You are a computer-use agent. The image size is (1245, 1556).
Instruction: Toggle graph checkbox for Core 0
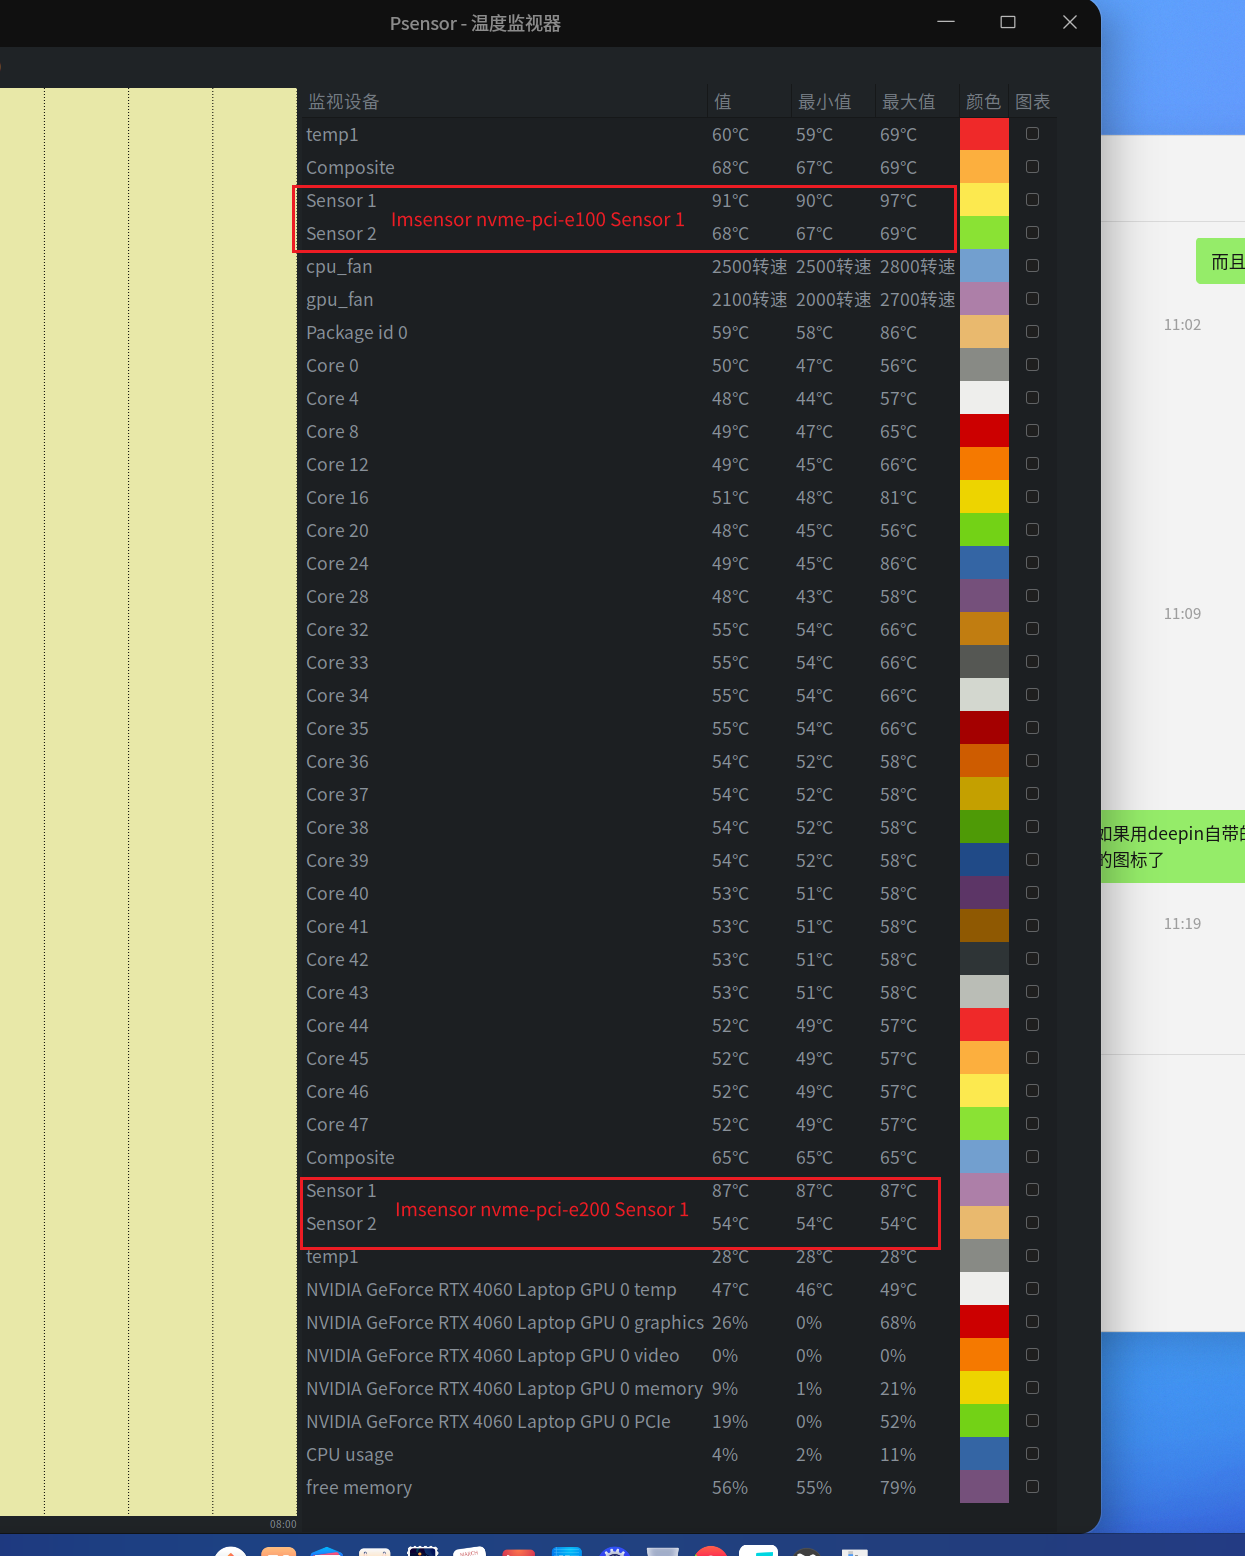tap(1032, 365)
